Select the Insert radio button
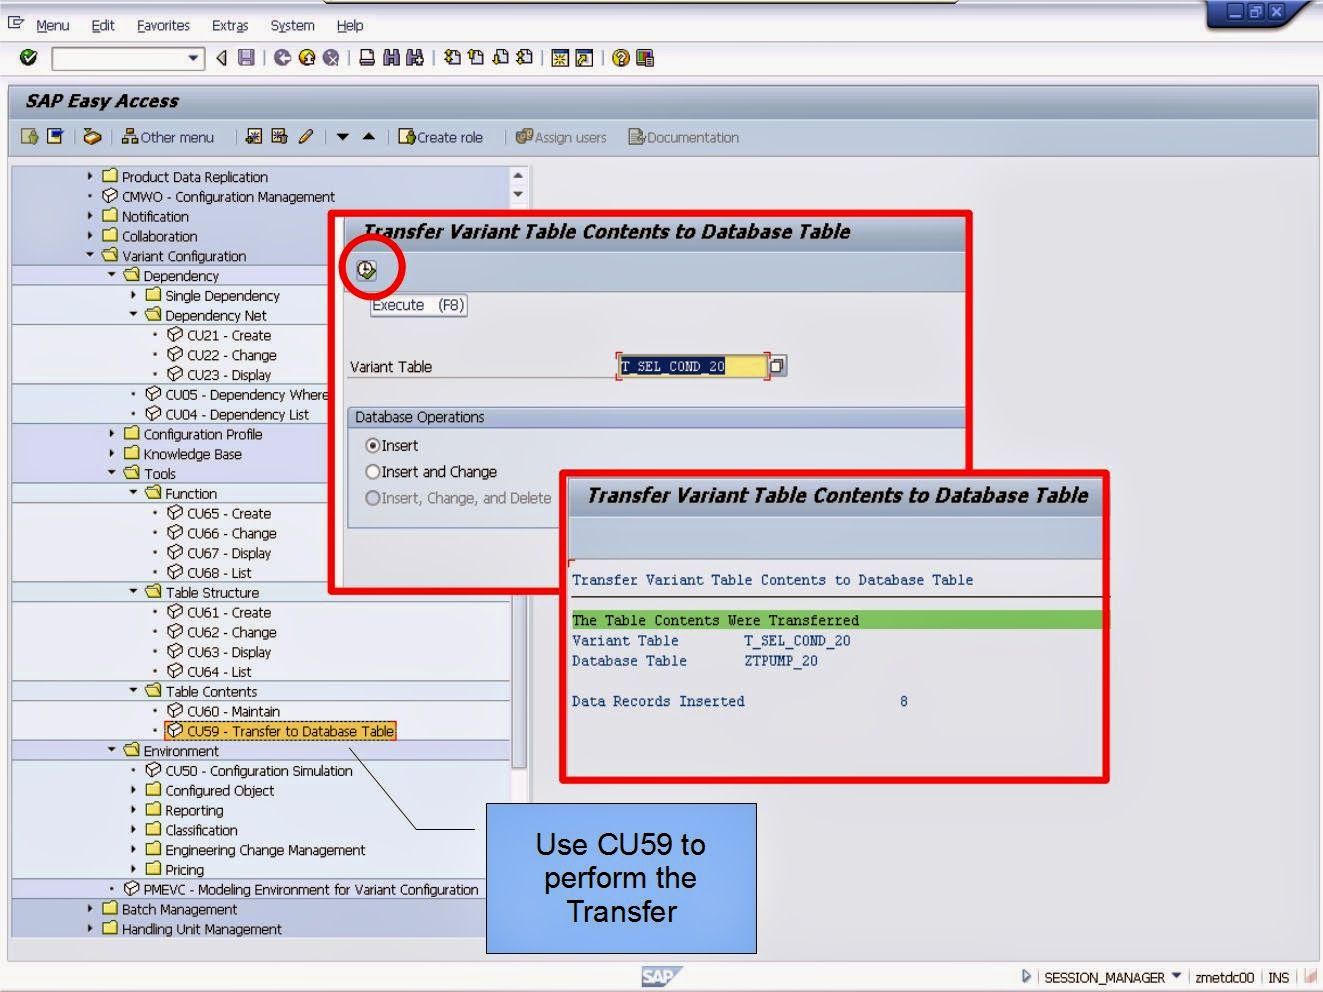Viewport: 1323px width, 992px height. point(374,446)
